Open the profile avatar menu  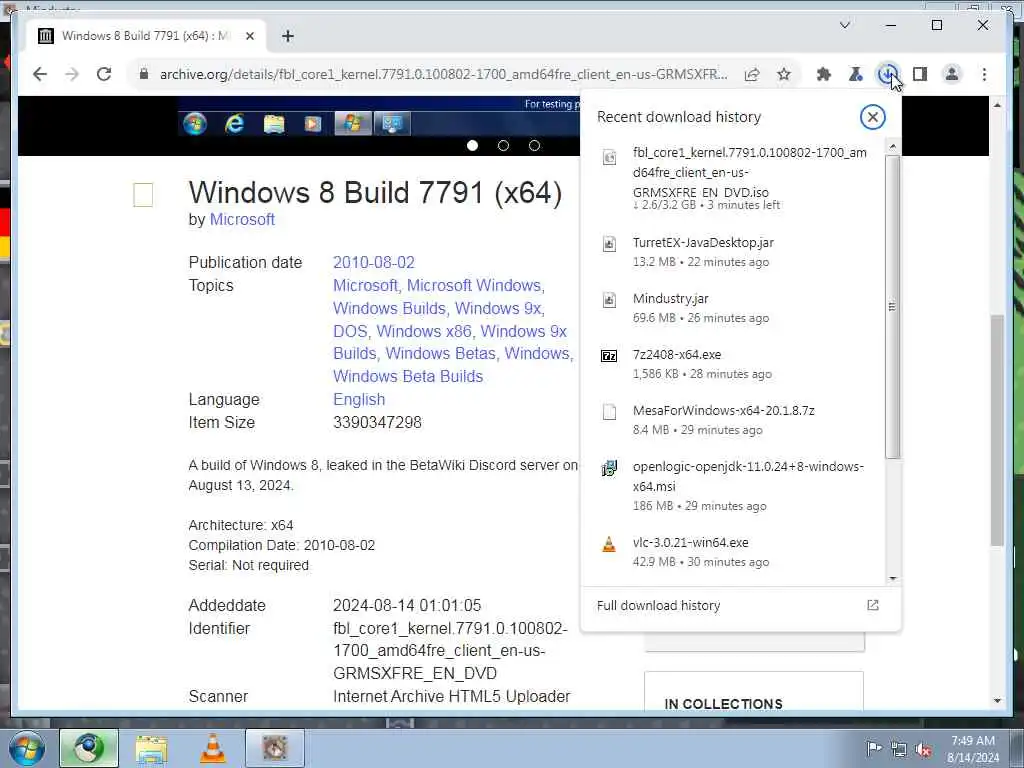click(952, 74)
